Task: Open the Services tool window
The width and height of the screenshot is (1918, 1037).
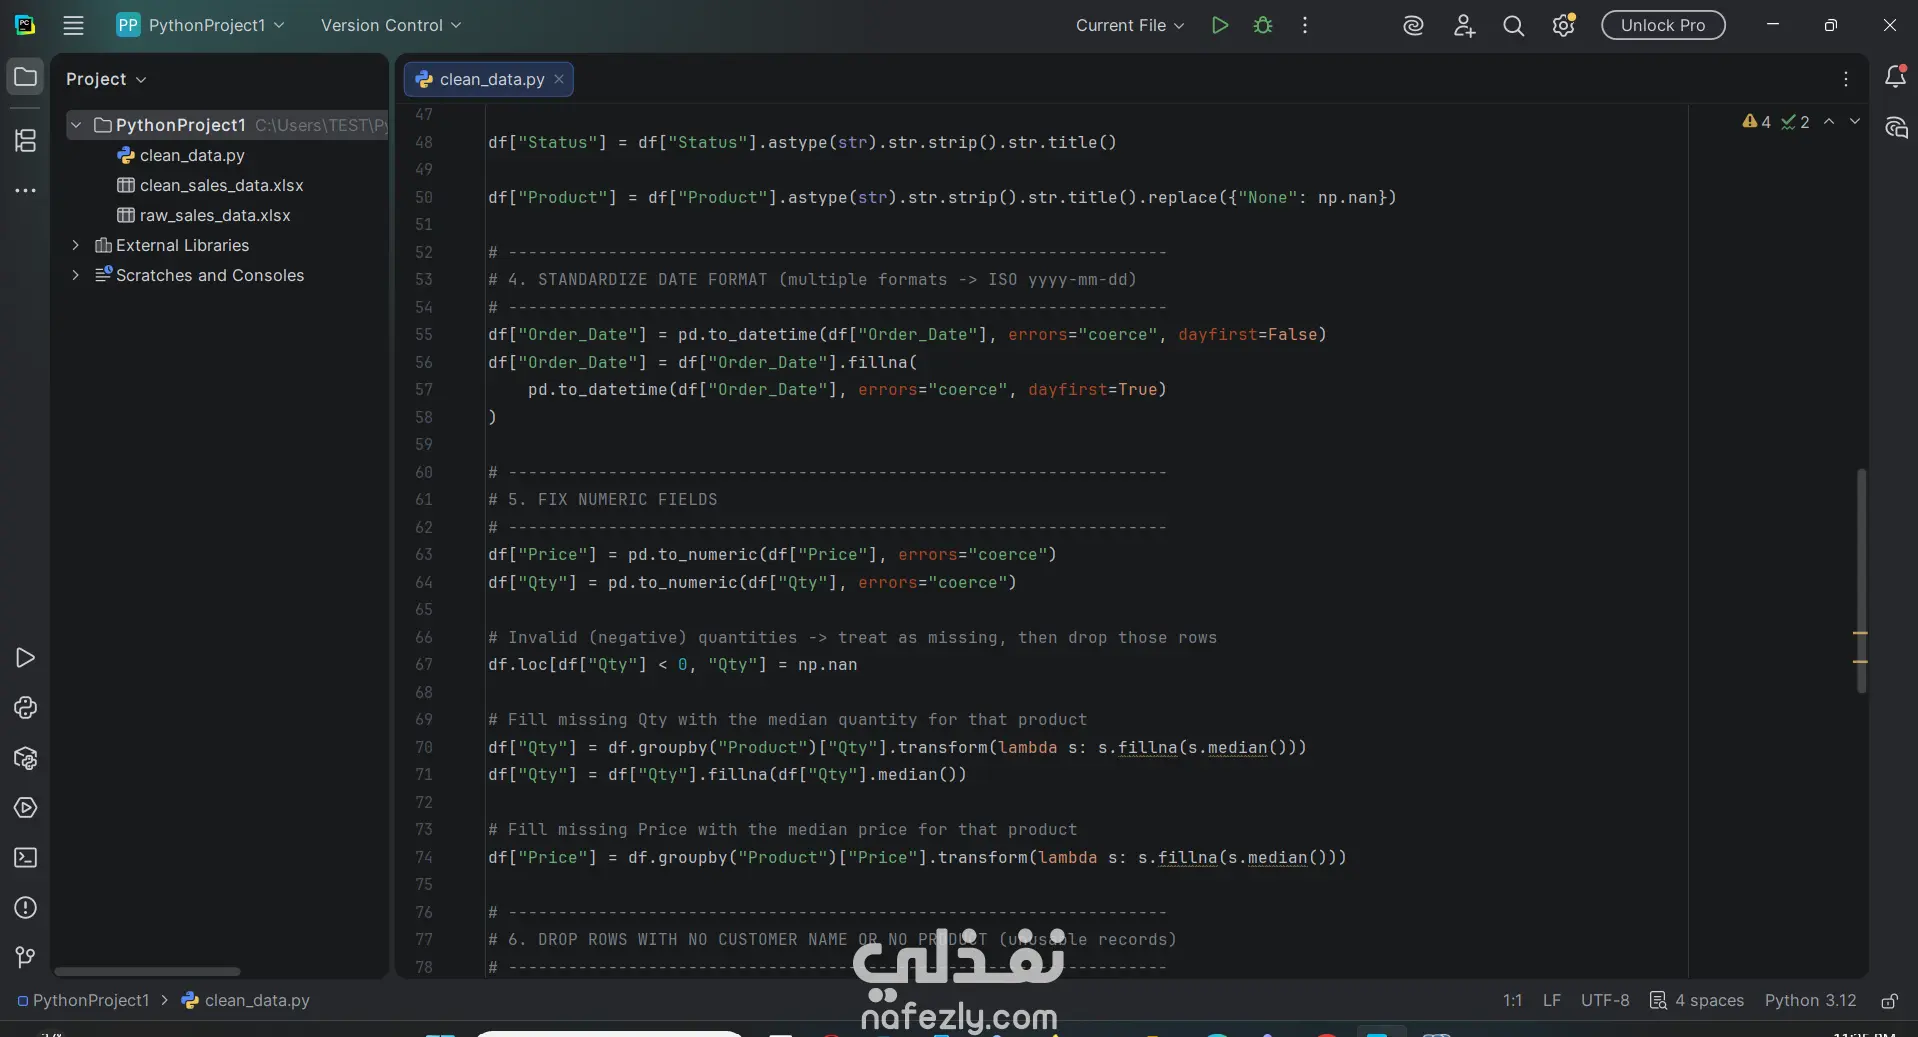Action: (25, 808)
